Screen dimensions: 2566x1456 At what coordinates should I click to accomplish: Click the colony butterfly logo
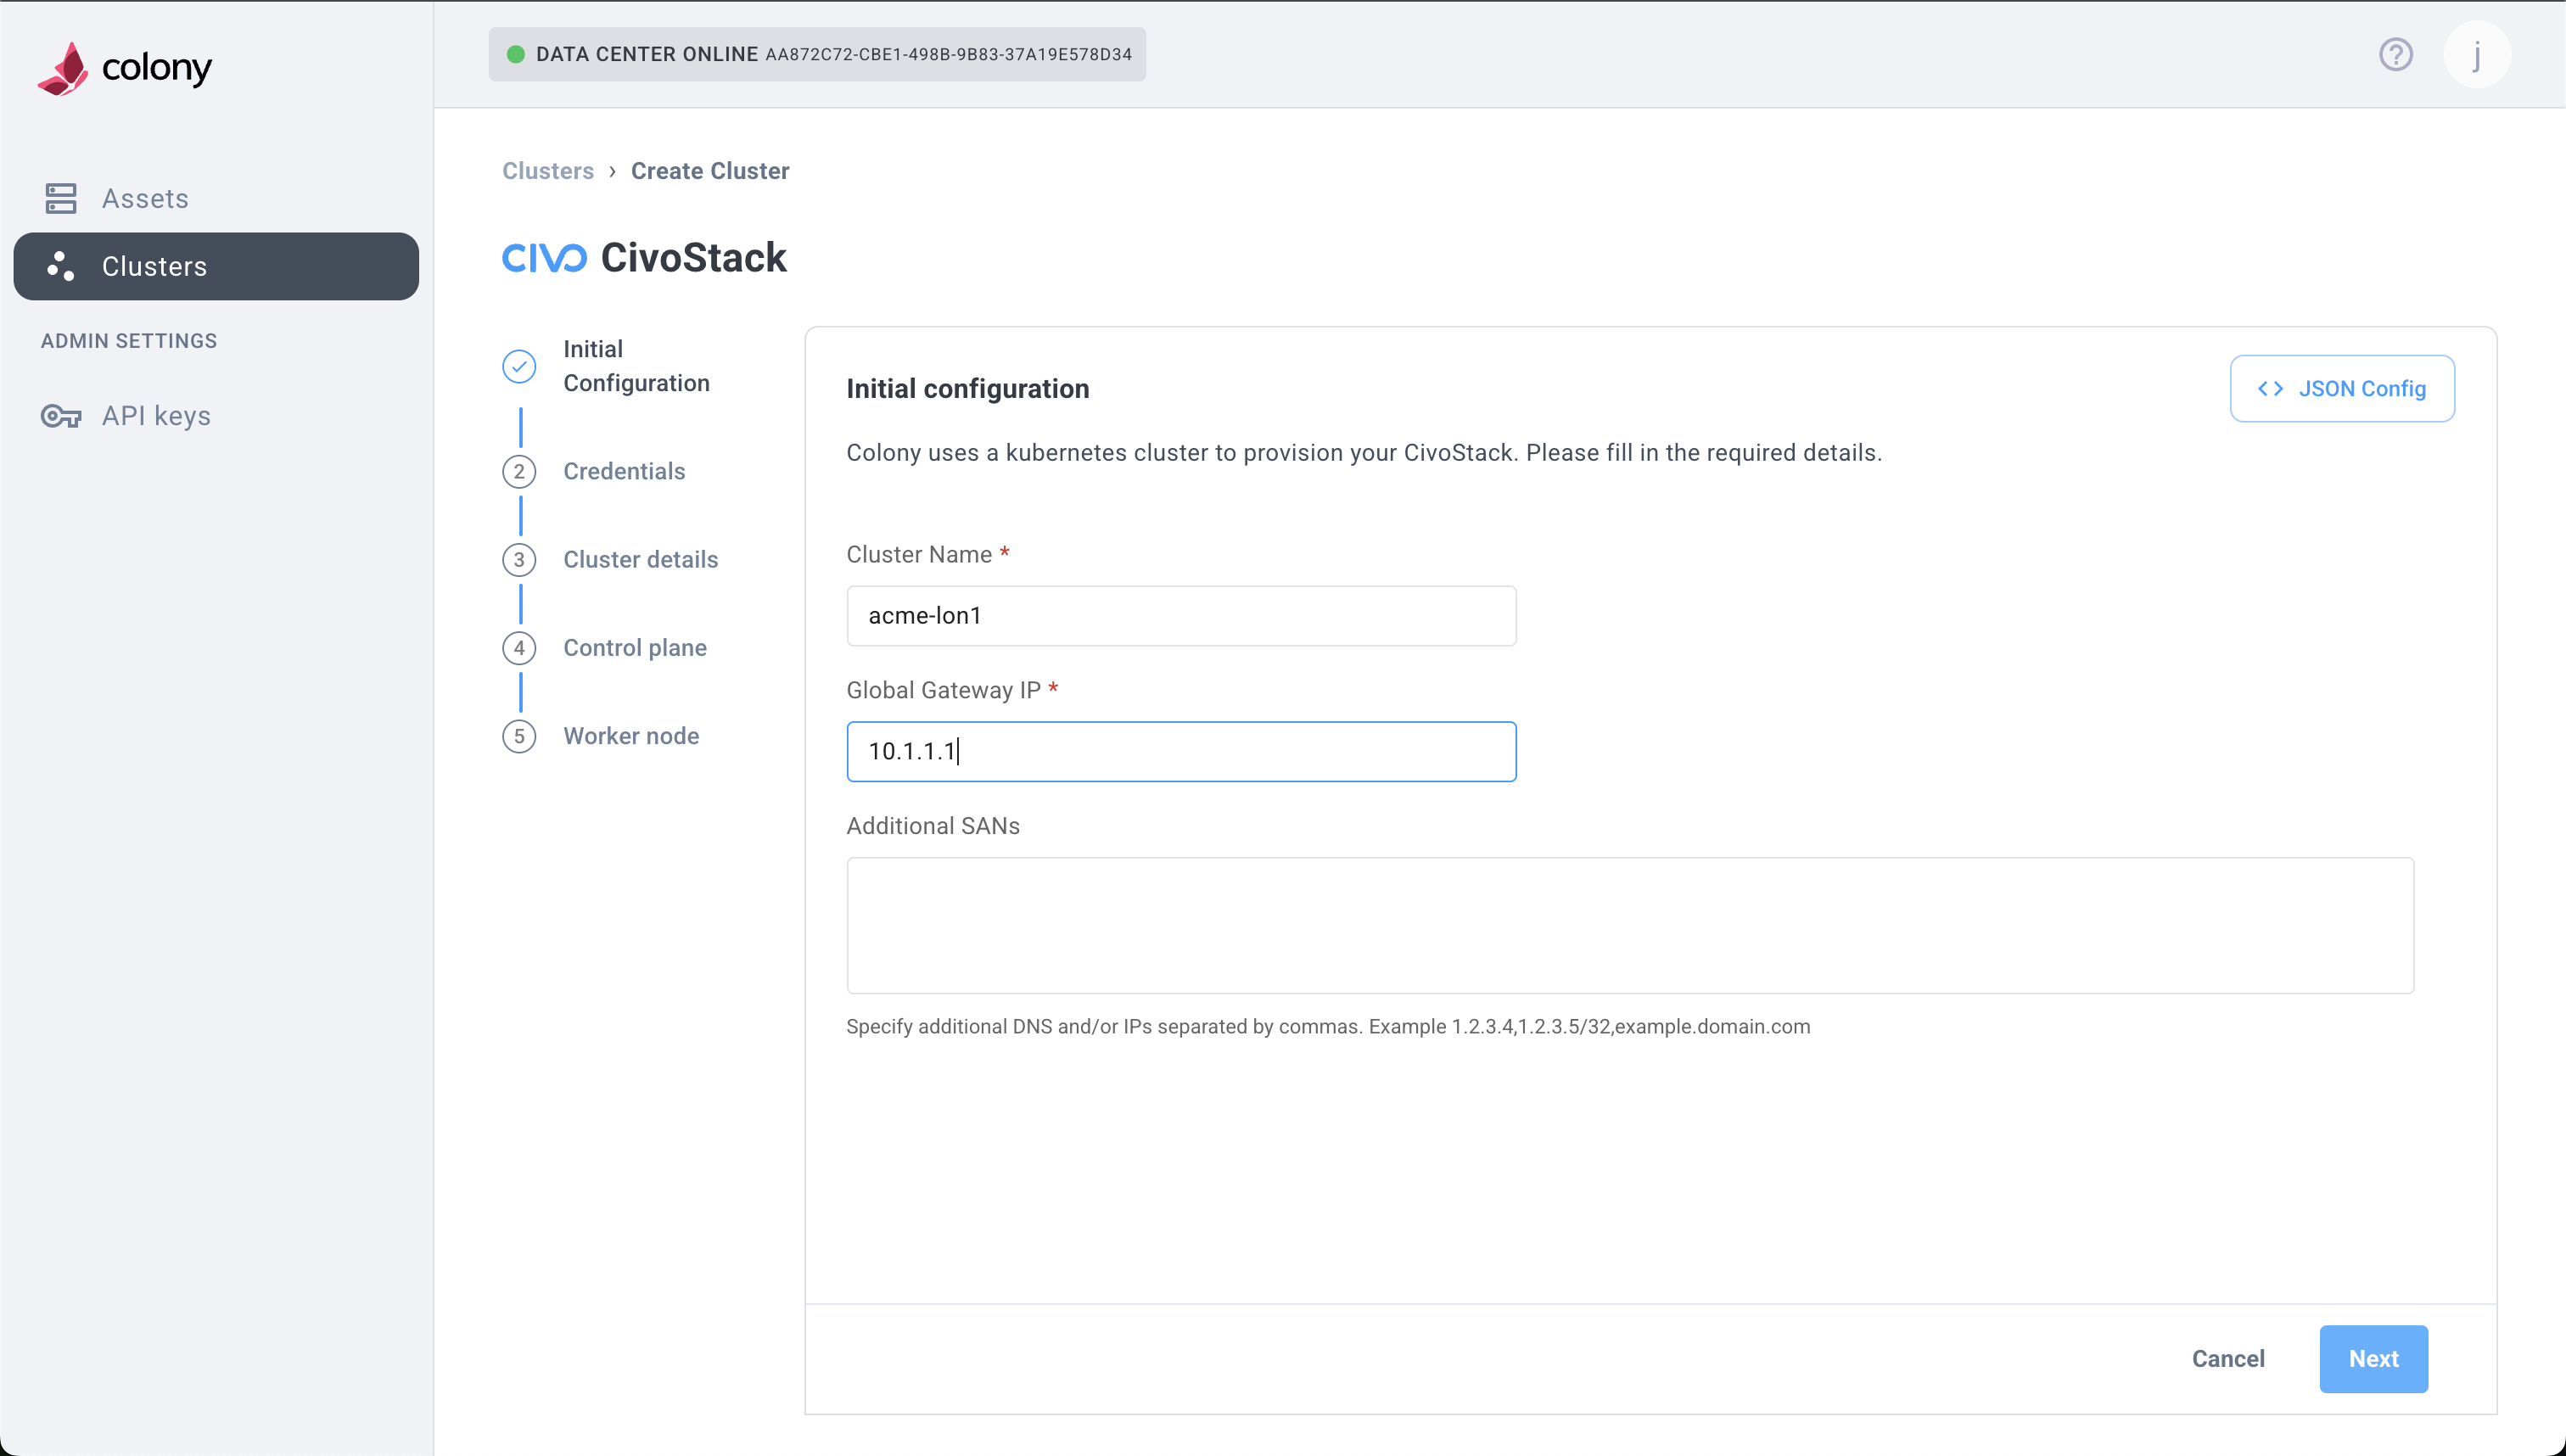(64, 68)
